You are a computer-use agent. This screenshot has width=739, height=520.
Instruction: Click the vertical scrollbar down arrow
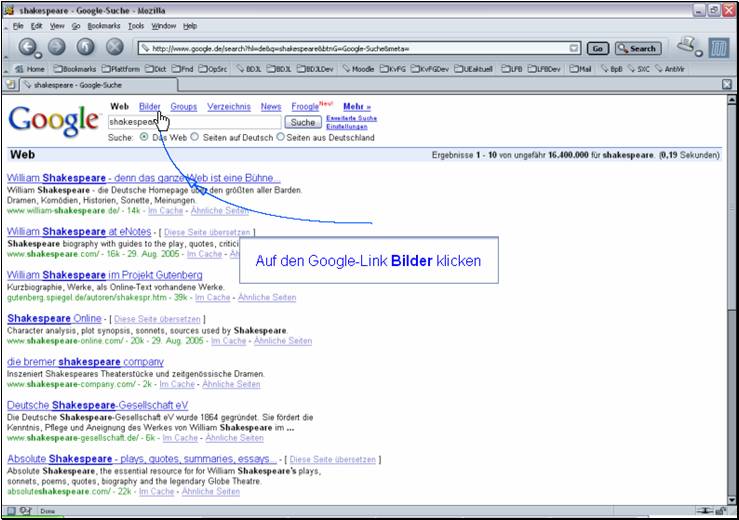click(732, 499)
